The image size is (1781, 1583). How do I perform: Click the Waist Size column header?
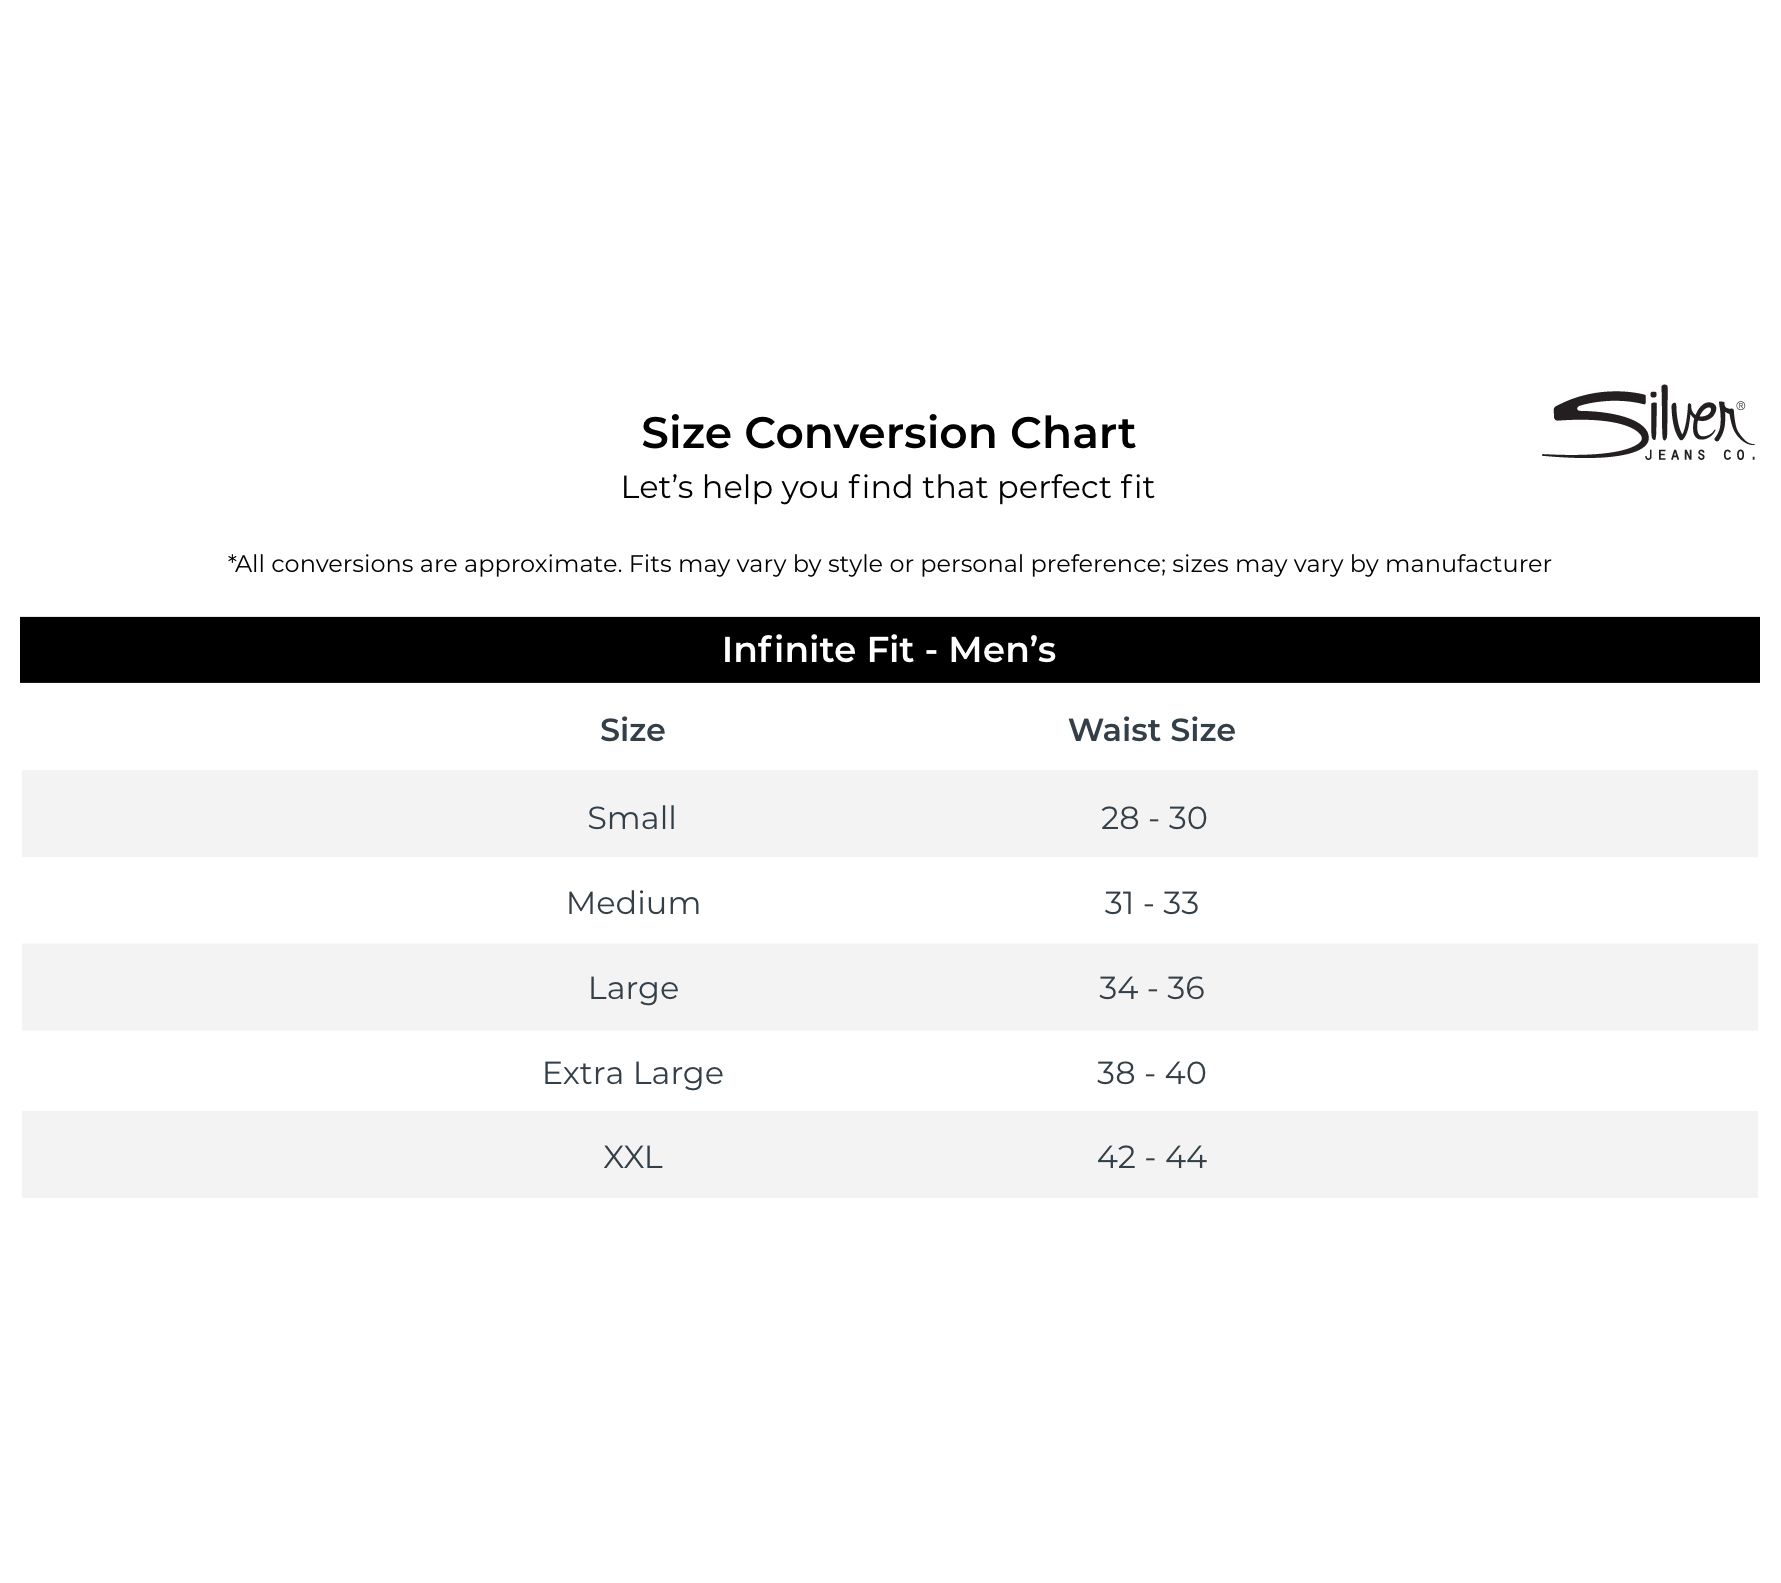(1151, 730)
